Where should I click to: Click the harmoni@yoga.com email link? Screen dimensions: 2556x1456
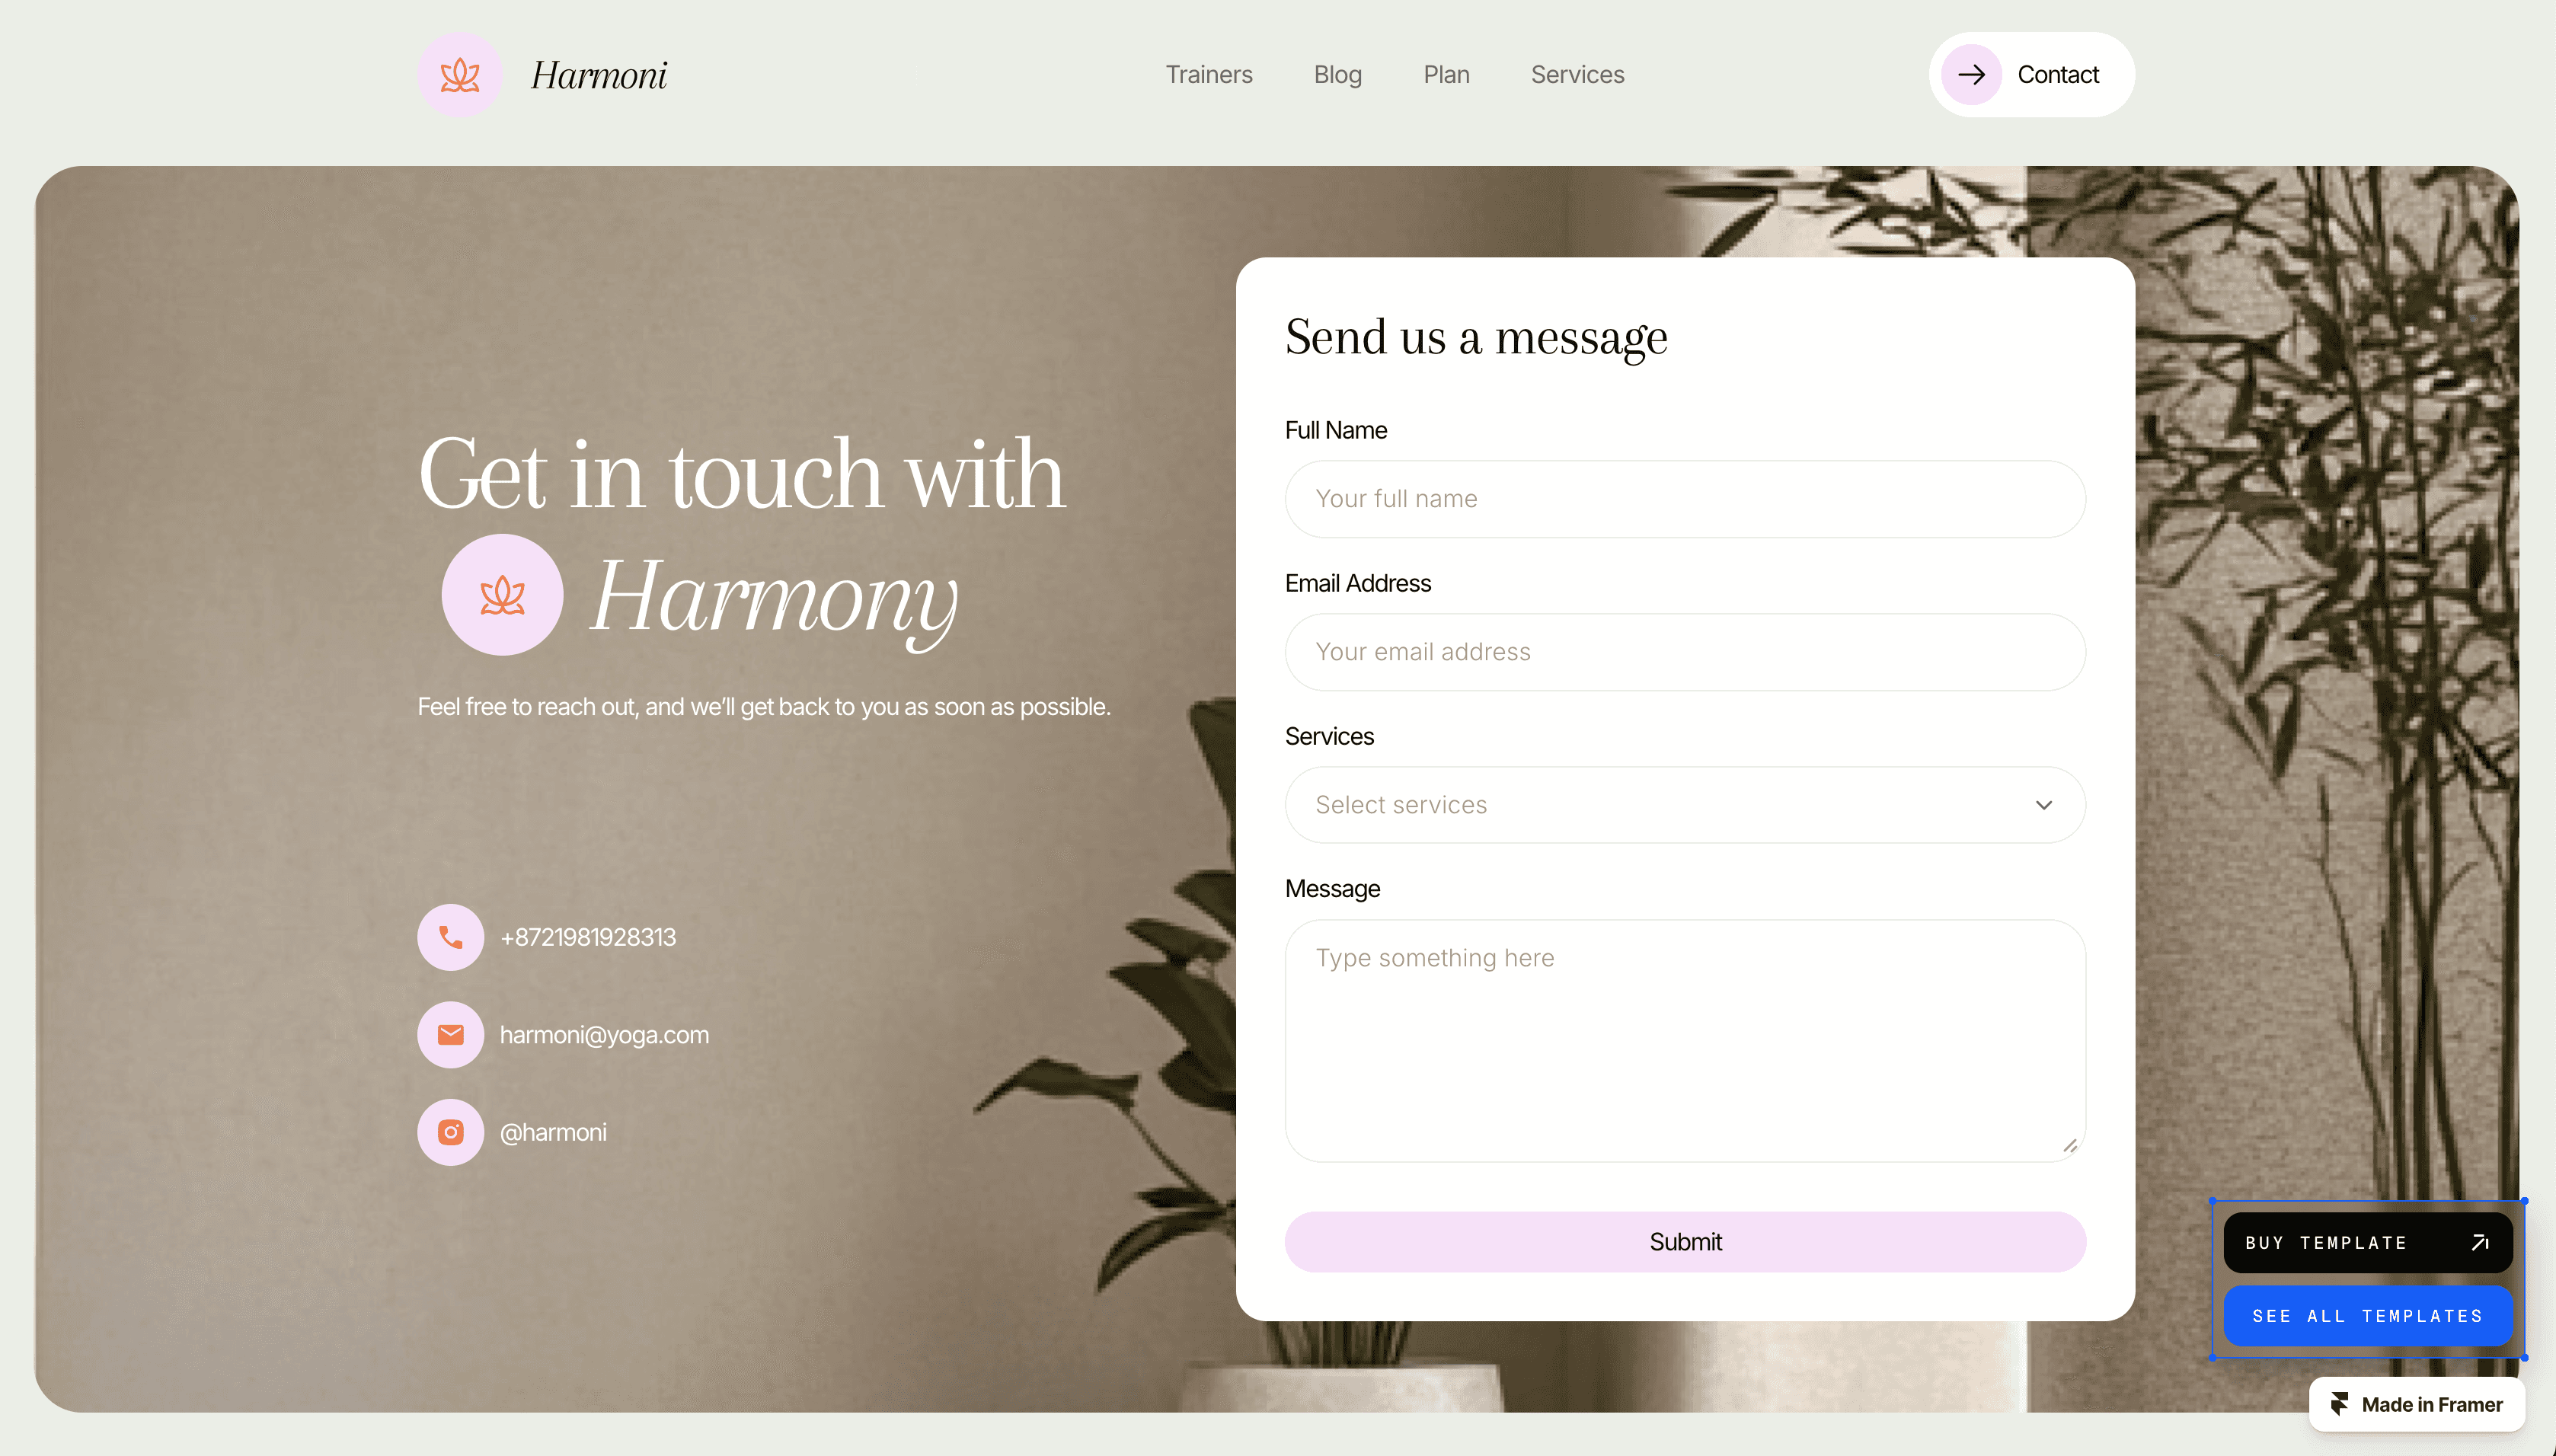(604, 1035)
